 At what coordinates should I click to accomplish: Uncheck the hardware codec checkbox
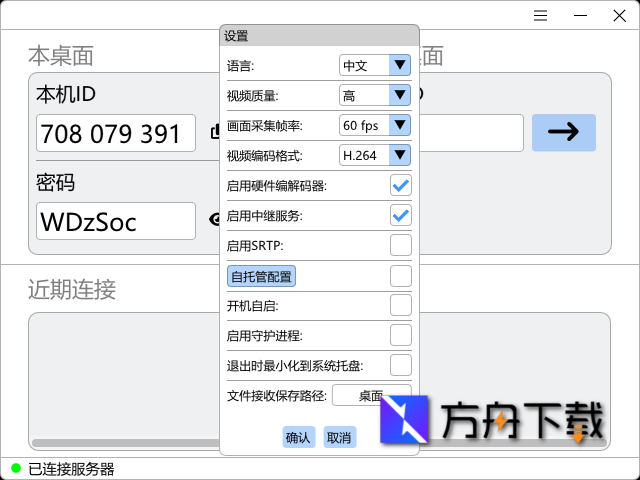pyautogui.click(x=400, y=185)
